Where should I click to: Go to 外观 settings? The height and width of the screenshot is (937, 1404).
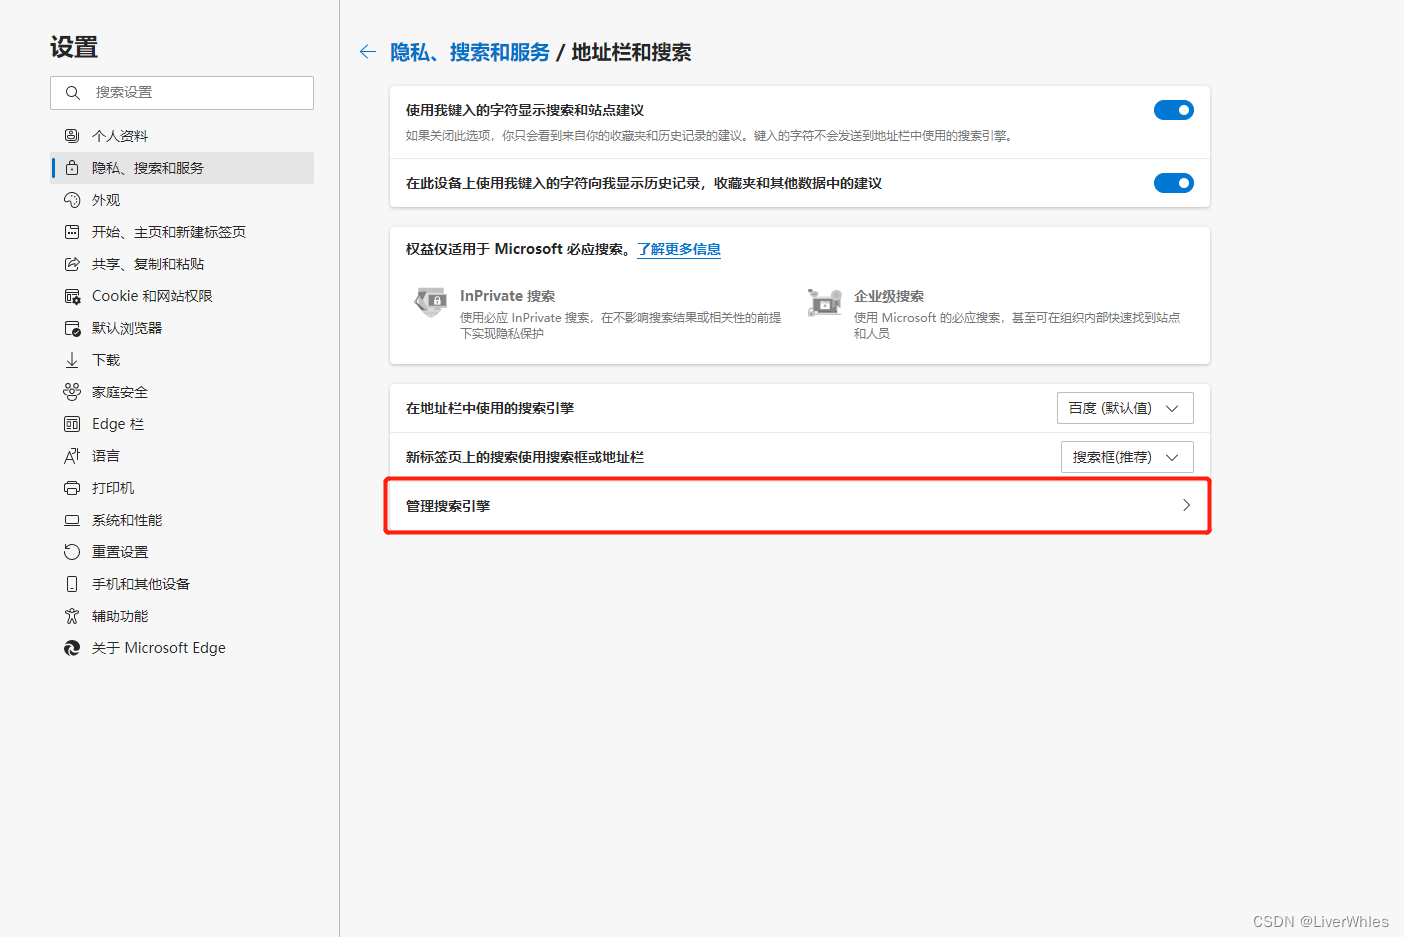(182, 200)
